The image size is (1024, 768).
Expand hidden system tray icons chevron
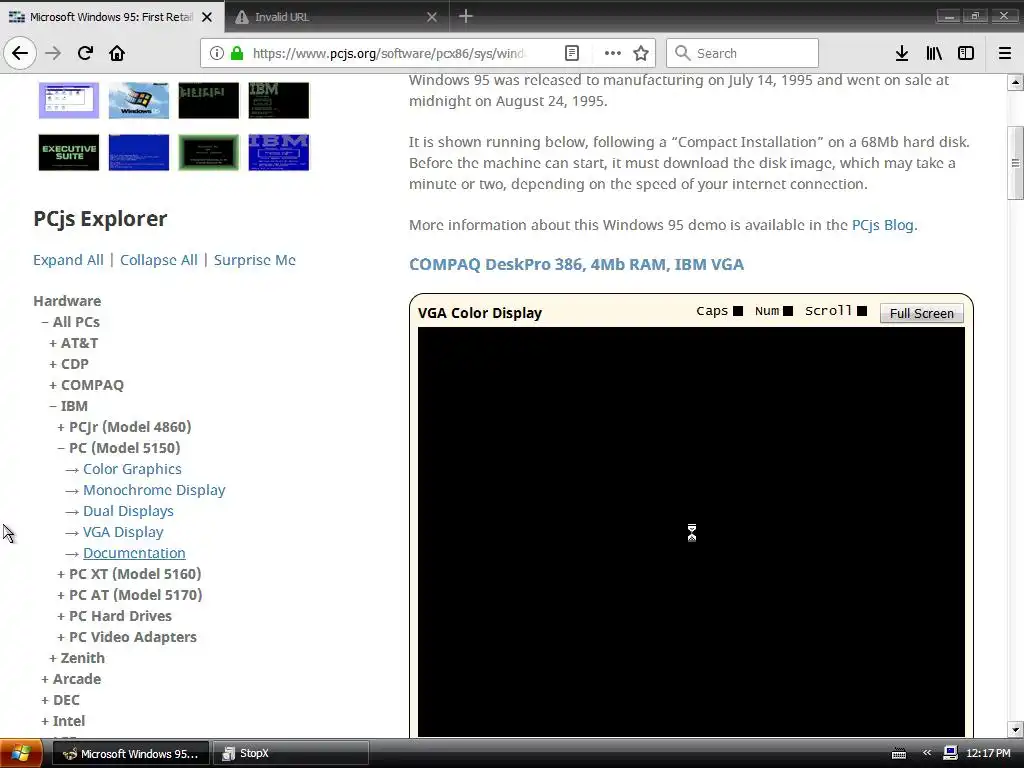(927, 753)
